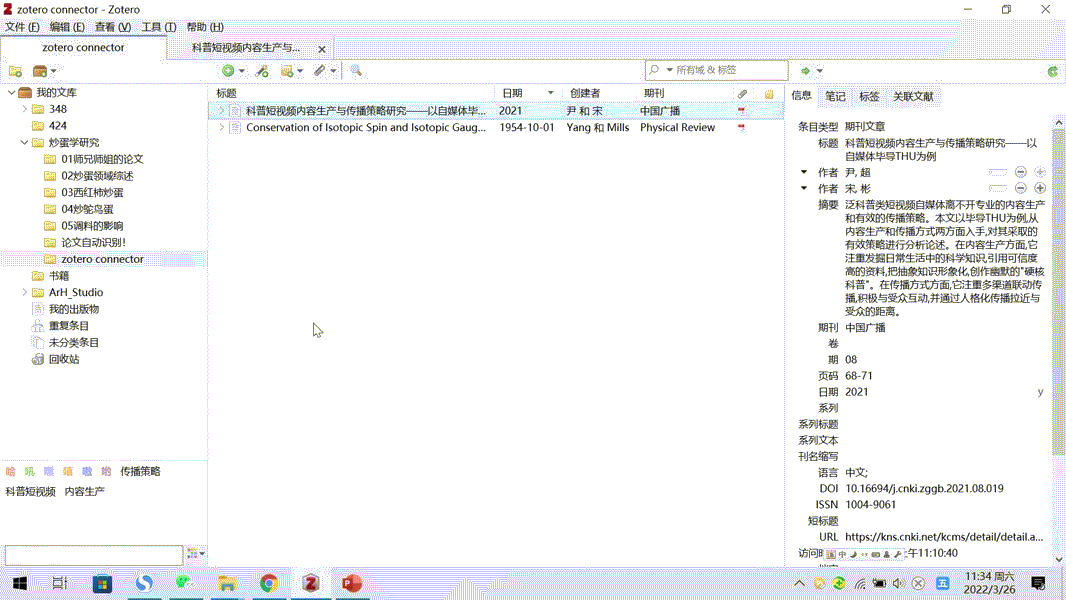
Task: Close the 科普短视频内容生产与 tab
Action: coord(322,49)
